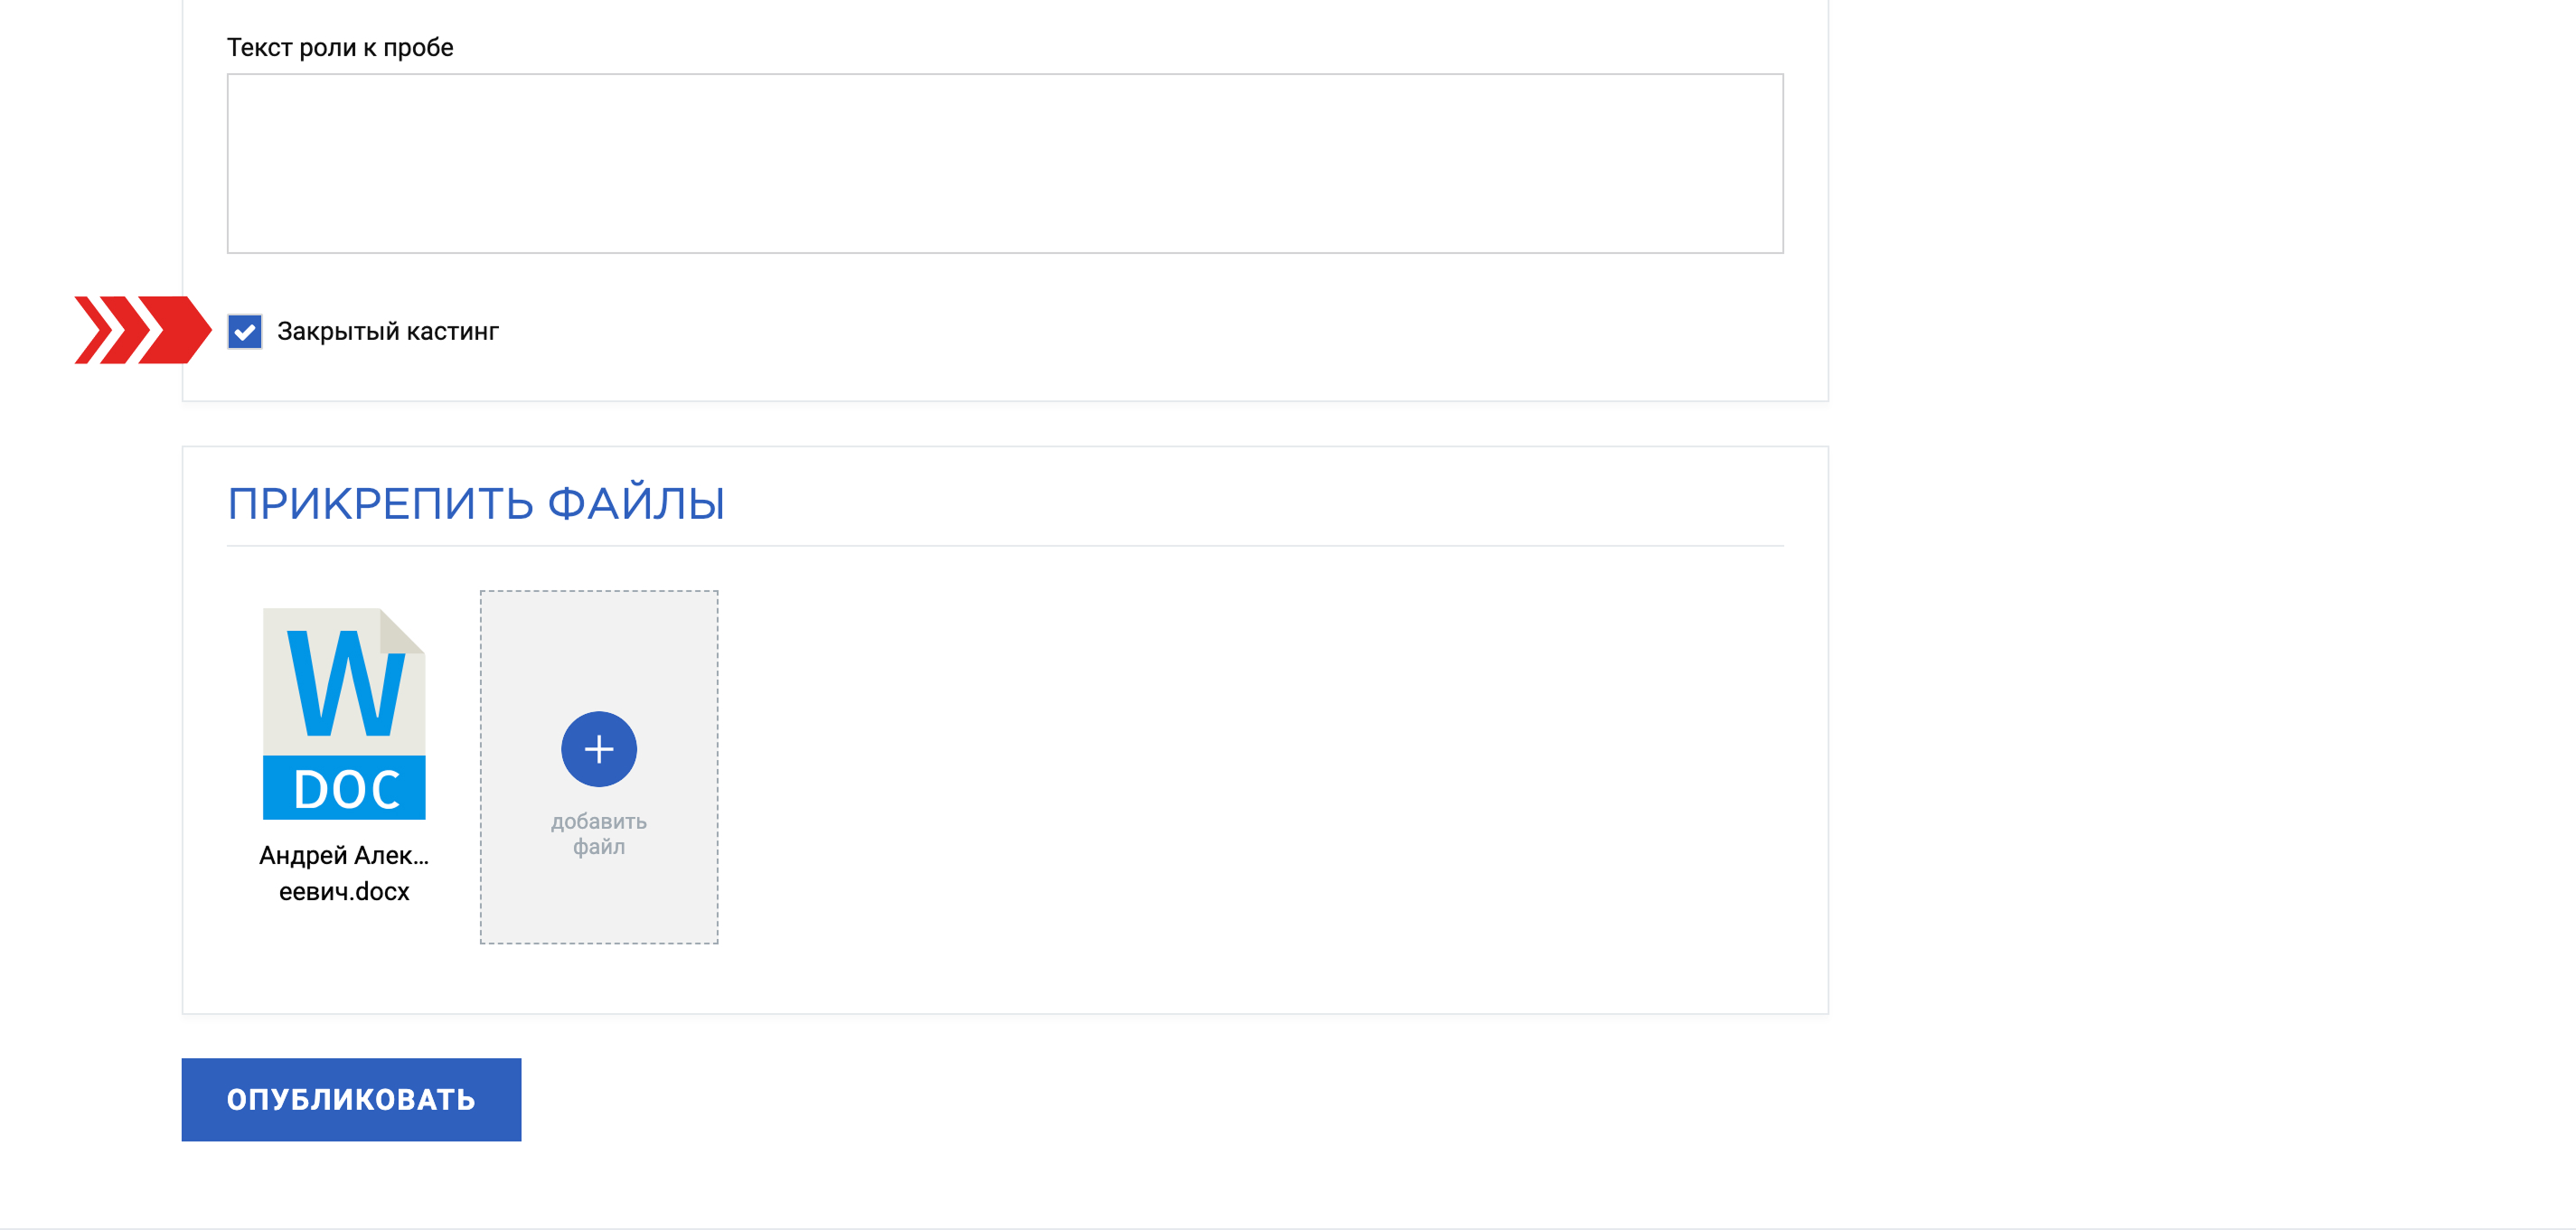Screen dimensions: 2576x1230
Task: Open the attached Word DOC file icon
Action: point(344,714)
